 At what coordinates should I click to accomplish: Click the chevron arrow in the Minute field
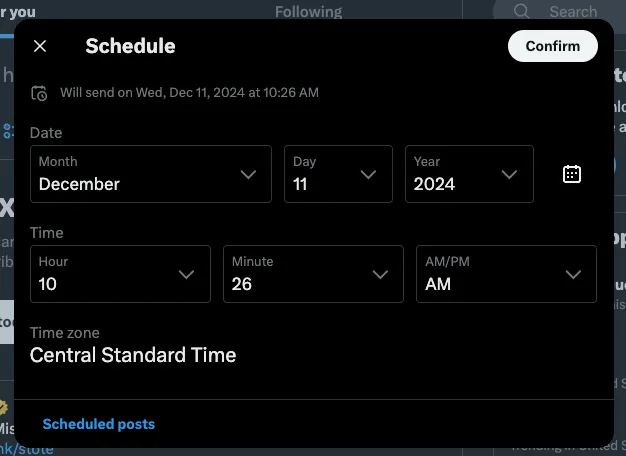pos(380,274)
